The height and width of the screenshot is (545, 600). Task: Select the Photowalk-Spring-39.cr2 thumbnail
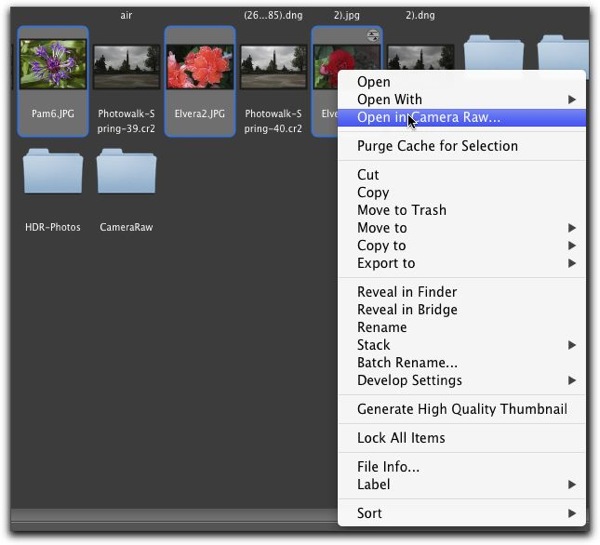126,67
